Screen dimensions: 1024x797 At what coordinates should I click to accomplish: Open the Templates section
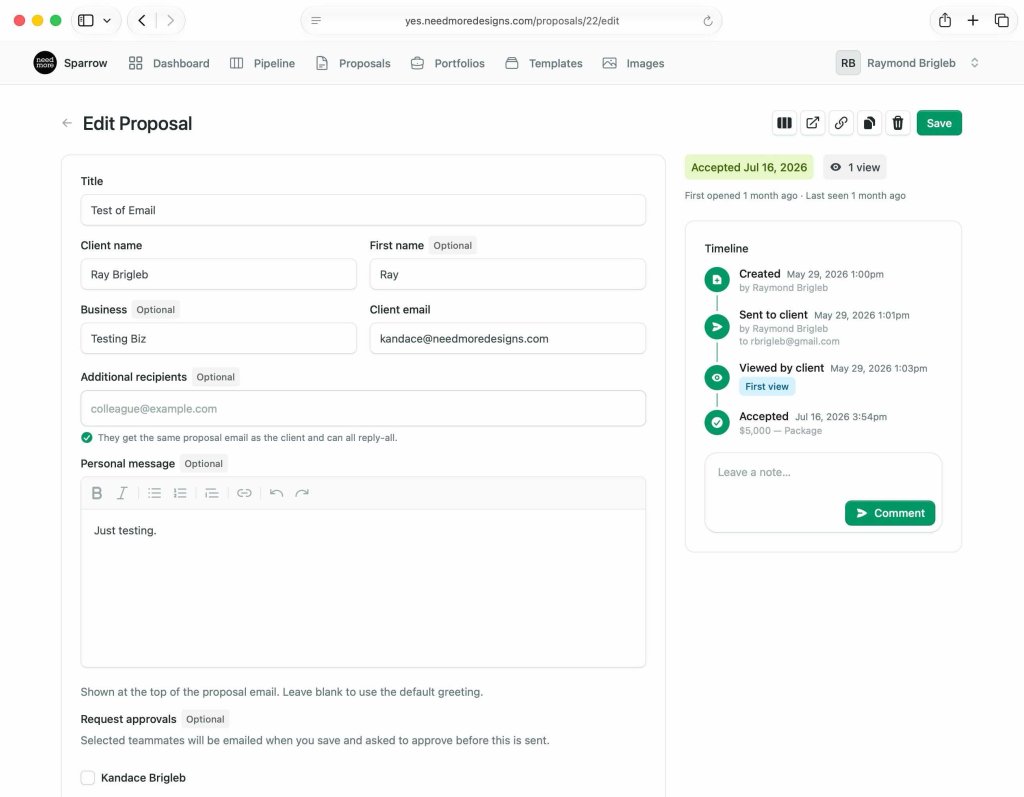543,63
